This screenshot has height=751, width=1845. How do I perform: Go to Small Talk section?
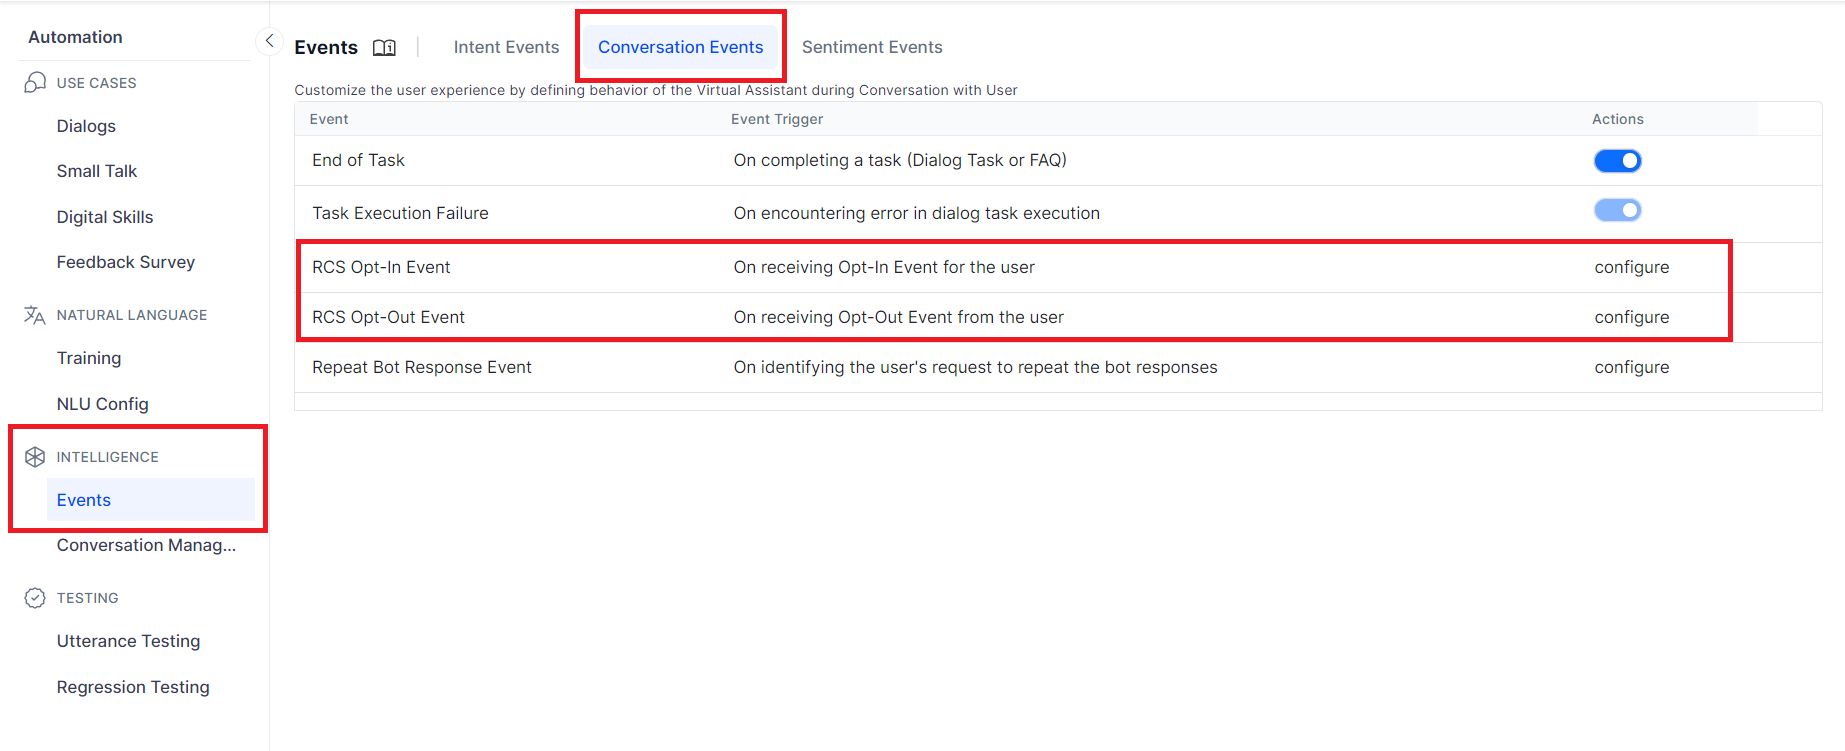click(x=97, y=171)
